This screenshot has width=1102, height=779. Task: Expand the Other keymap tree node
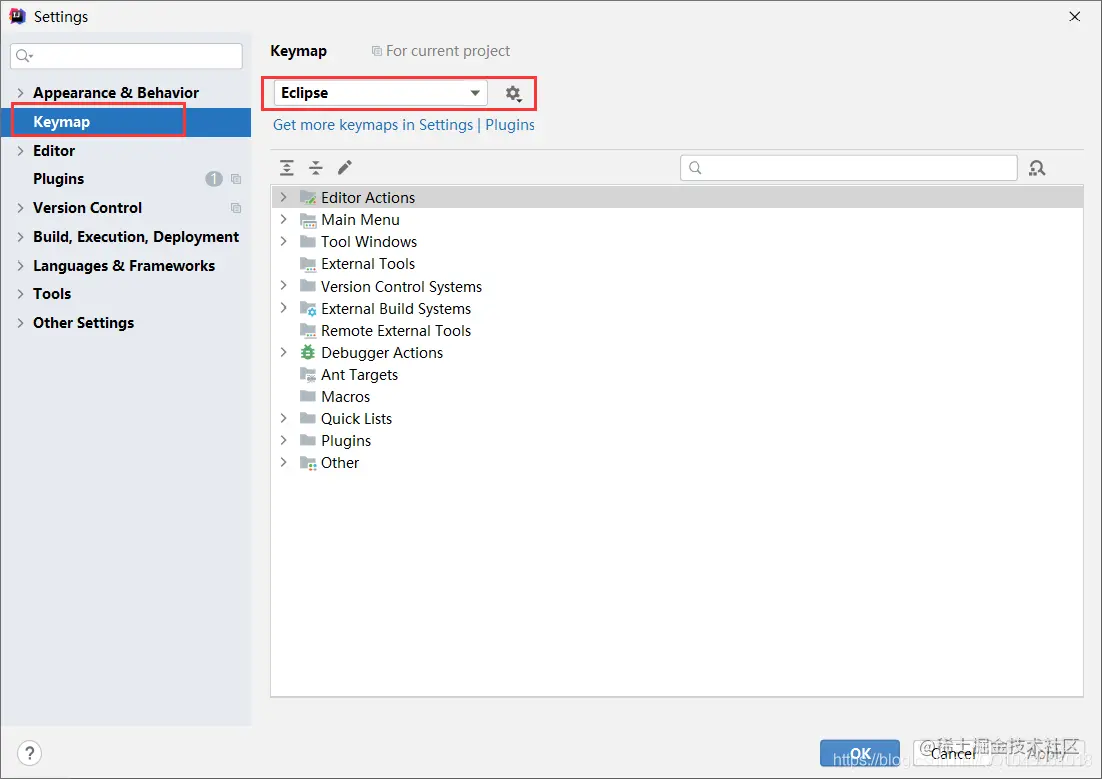click(x=283, y=463)
